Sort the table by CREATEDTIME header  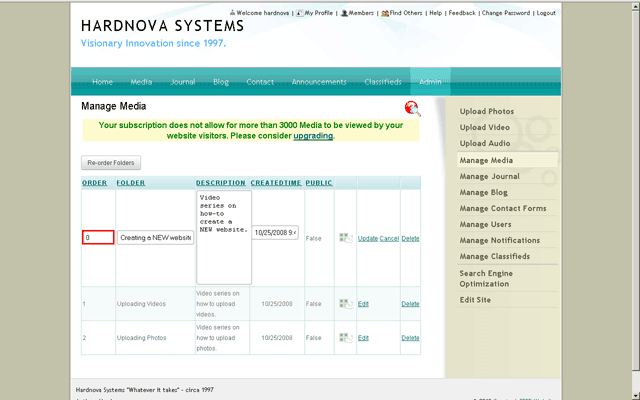(x=275, y=183)
